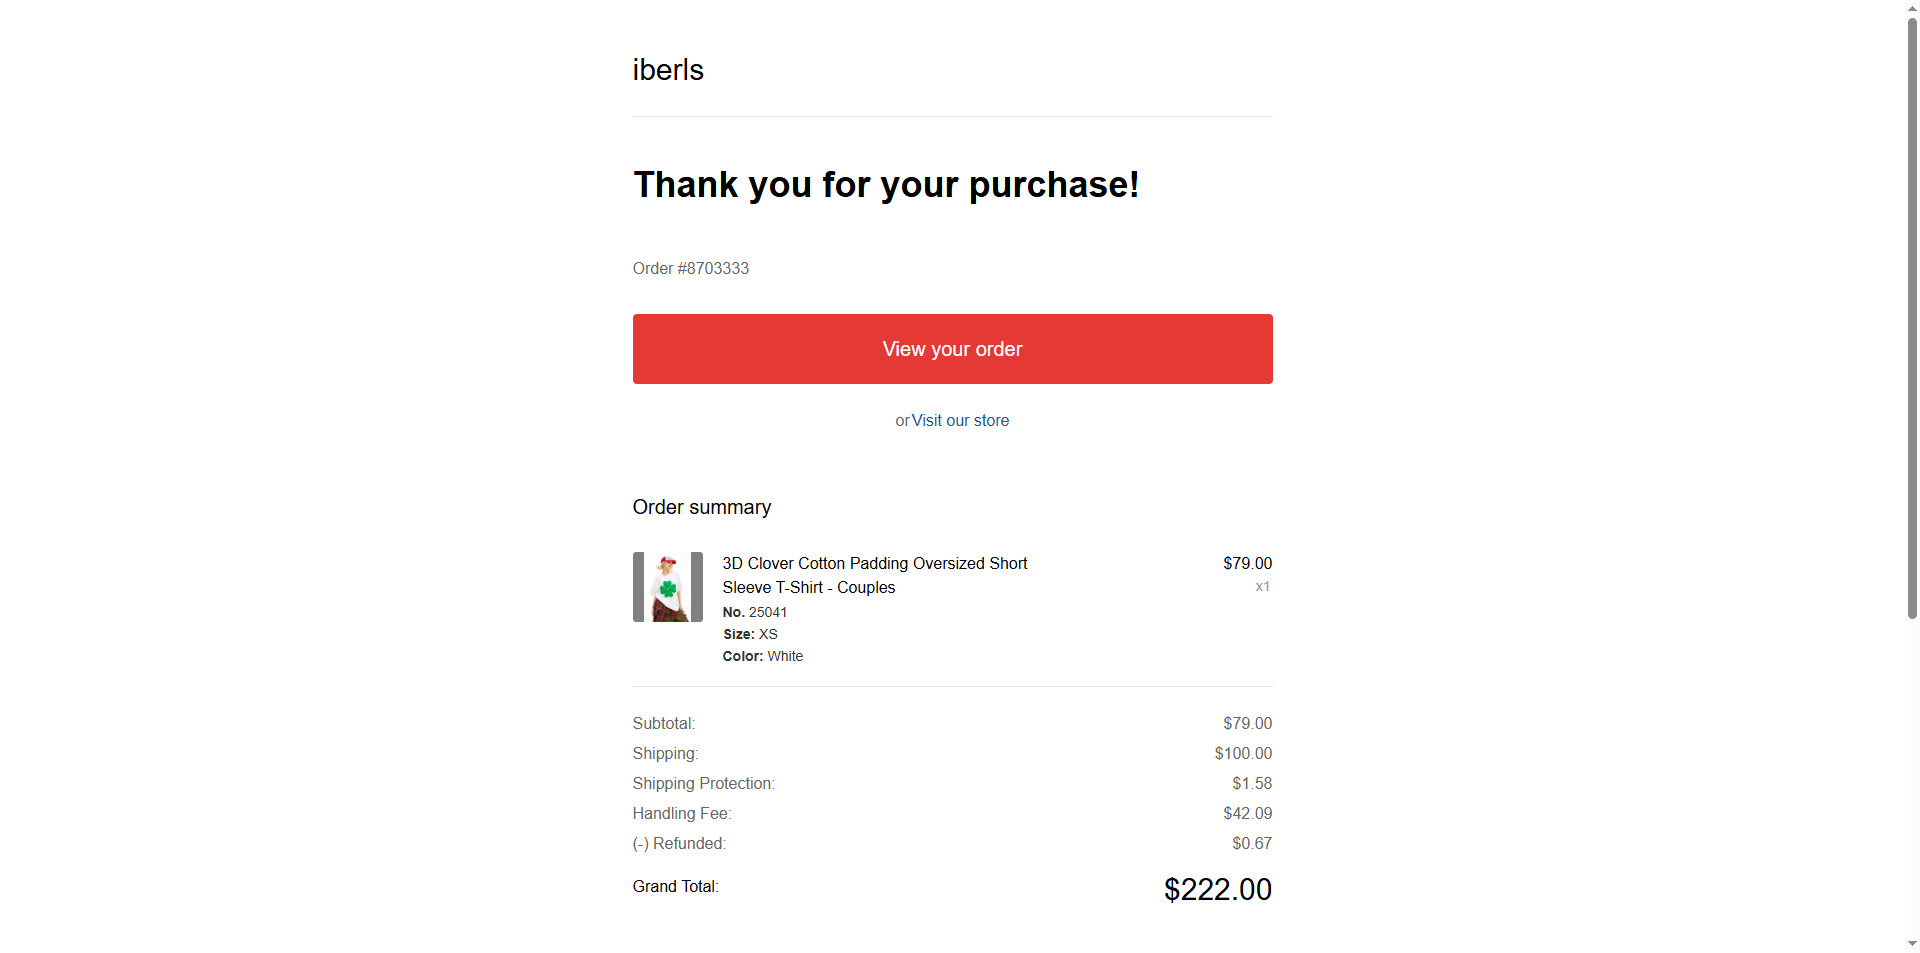
Task: Click the clover T-shirt product thumbnail
Action: (668, 587)
